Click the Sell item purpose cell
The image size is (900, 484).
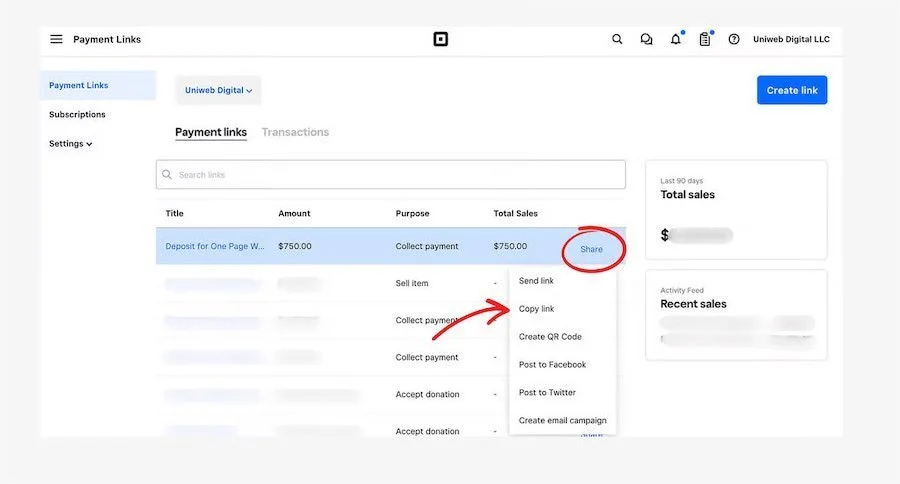tap(412, 283)
